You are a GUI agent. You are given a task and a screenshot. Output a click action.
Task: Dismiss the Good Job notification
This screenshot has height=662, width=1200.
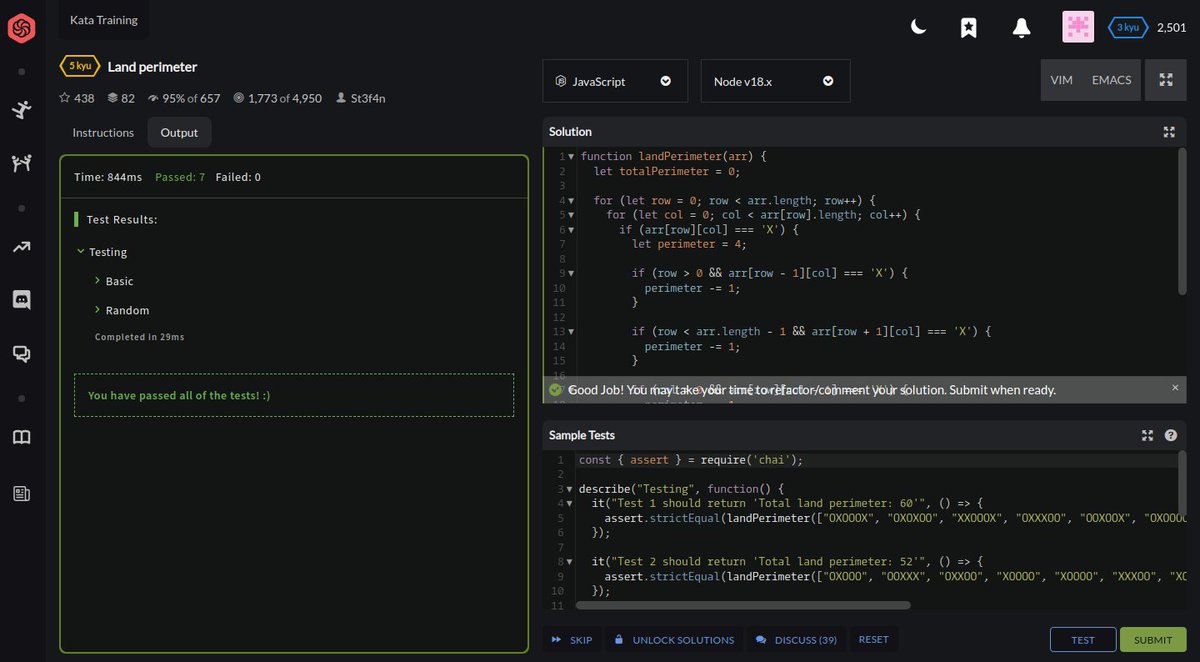pyautogui.click(x=1175, y=387)
